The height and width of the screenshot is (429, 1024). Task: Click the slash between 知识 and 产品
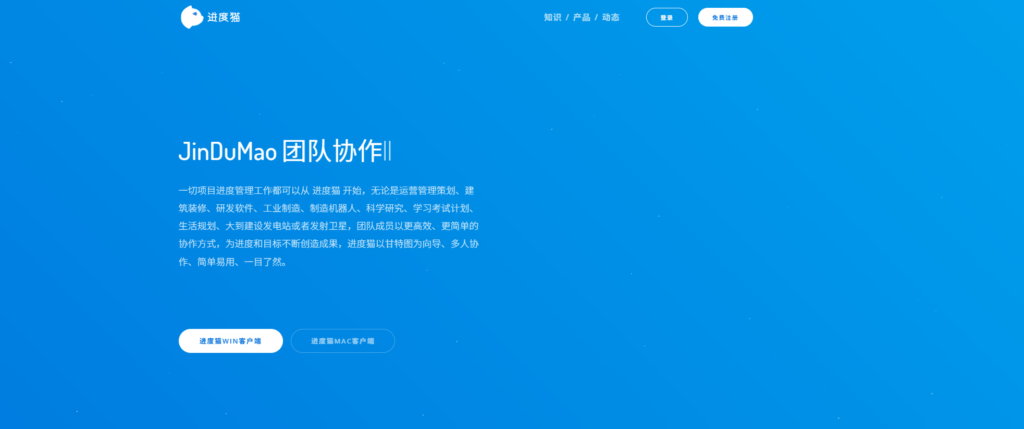pos(567,17)
